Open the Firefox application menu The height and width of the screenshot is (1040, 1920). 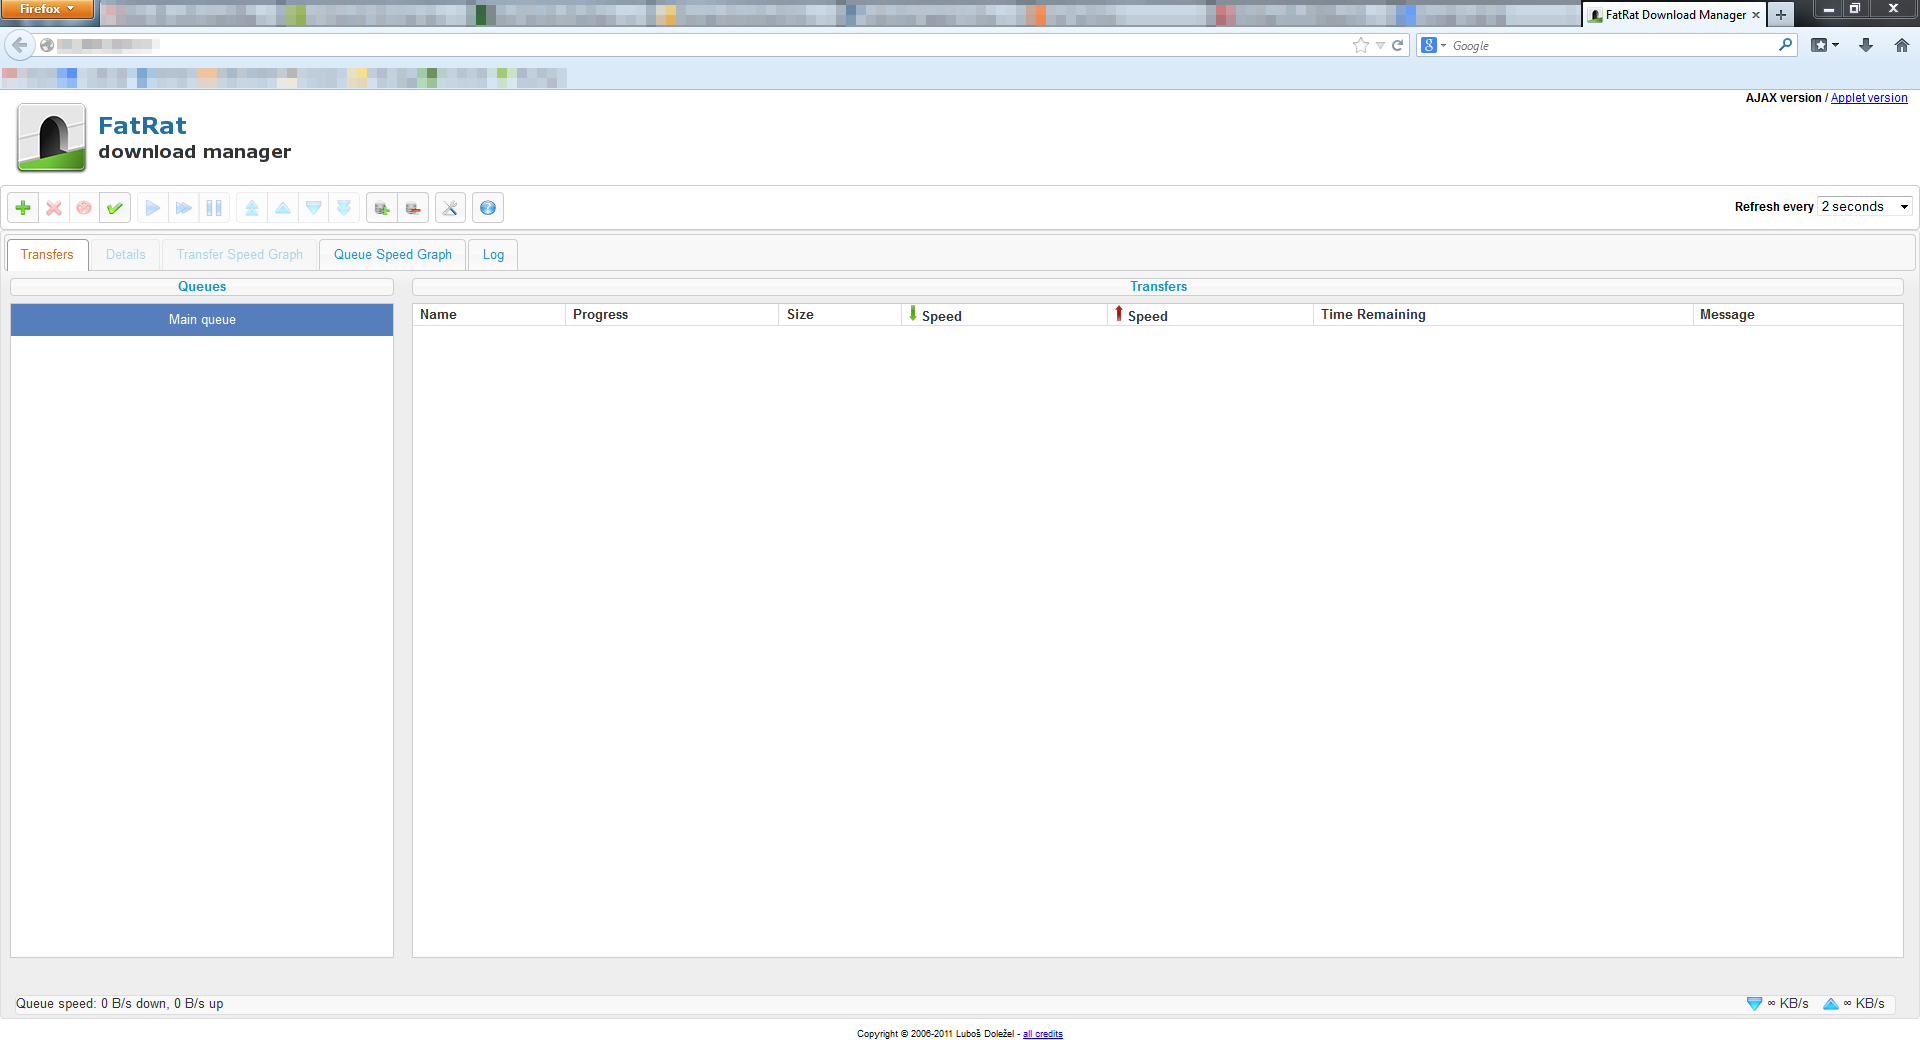pos(47,9)
